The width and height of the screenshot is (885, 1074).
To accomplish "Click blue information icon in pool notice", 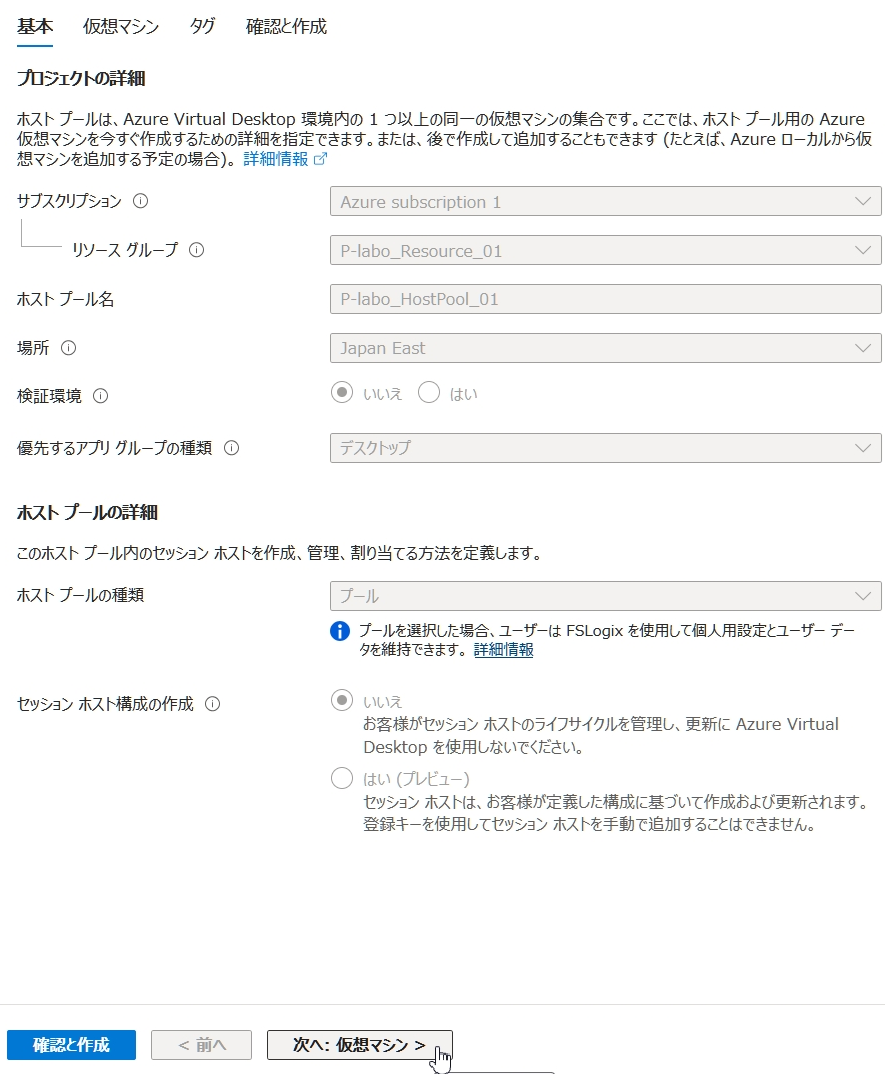I will click(340, 631).
